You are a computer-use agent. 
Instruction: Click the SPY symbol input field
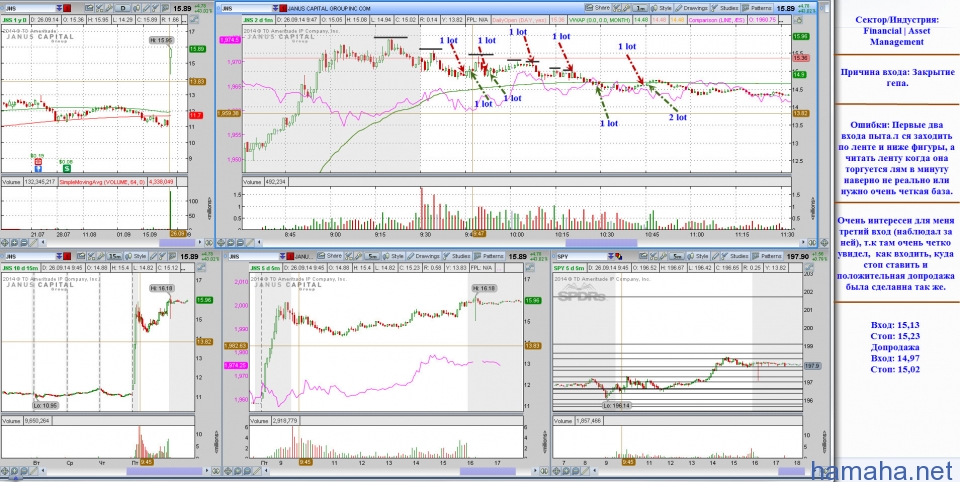(x=582, y=256)
